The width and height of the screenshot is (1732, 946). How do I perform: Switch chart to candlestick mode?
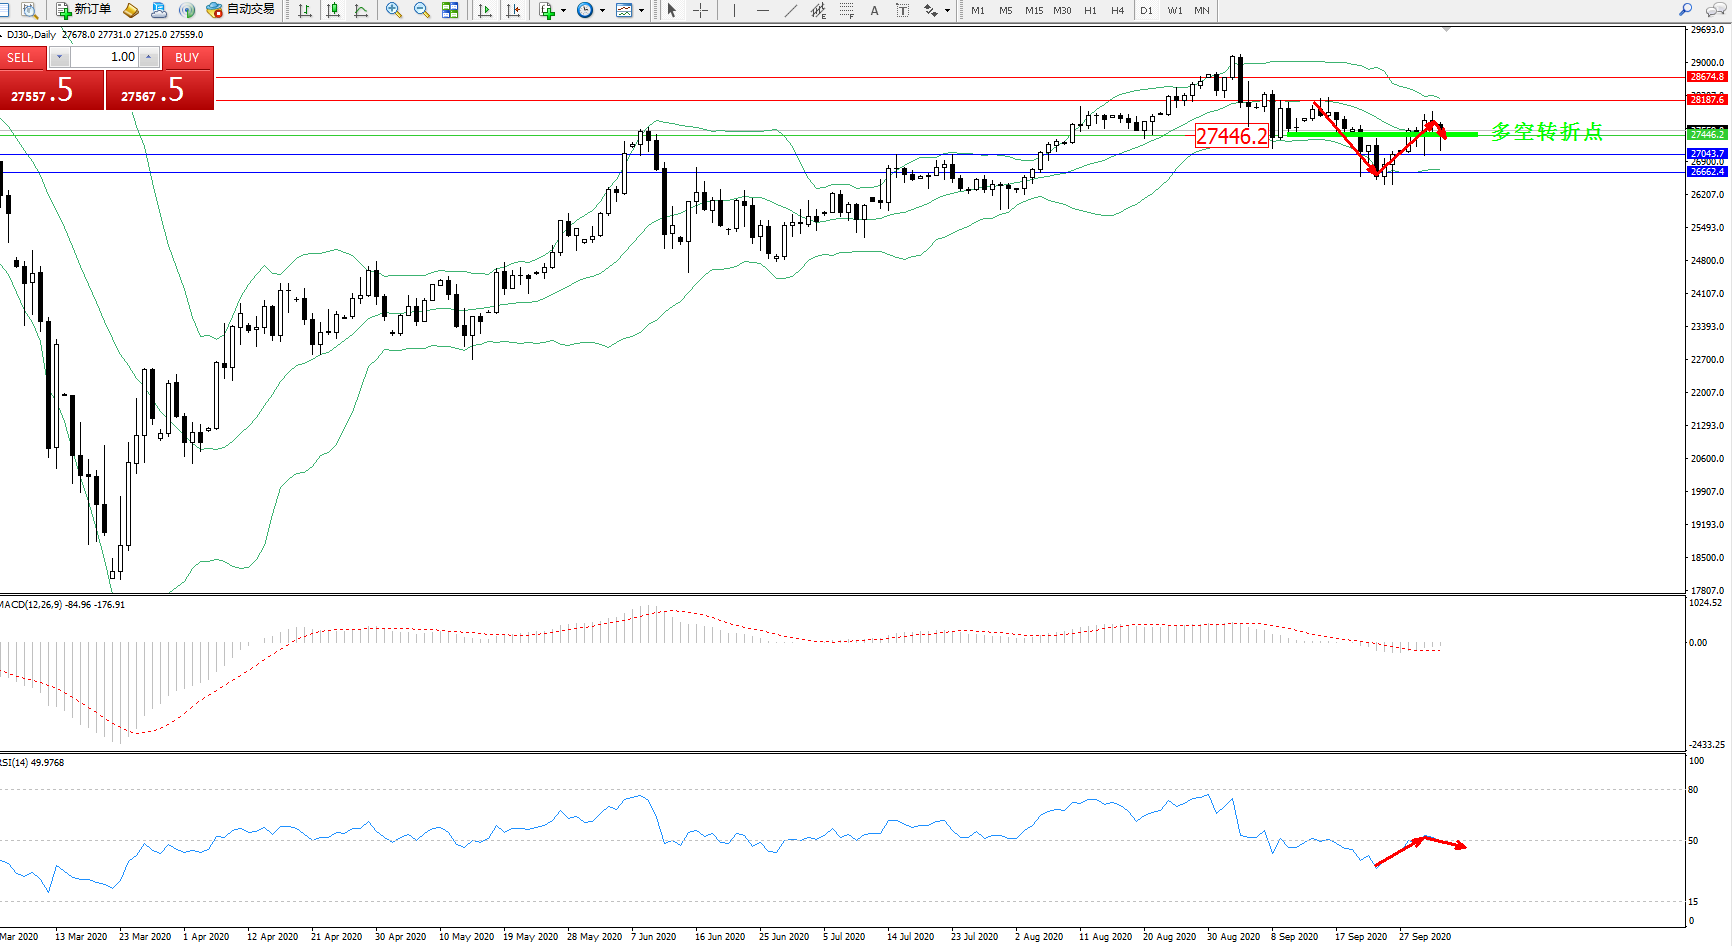click(333, 10)
